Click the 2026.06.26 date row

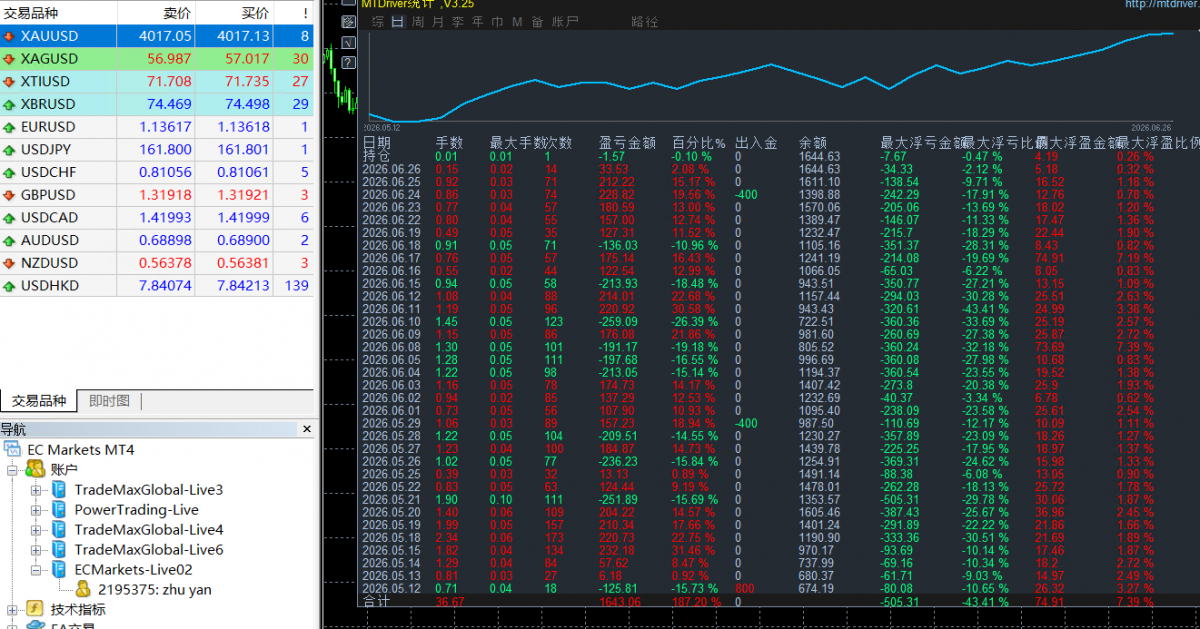point(391,168)
